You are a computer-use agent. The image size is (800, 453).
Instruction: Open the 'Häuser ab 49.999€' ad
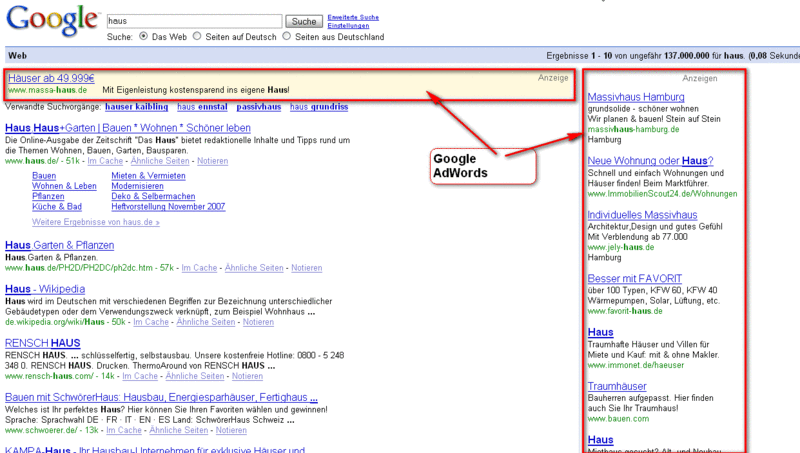click(51, 78)
